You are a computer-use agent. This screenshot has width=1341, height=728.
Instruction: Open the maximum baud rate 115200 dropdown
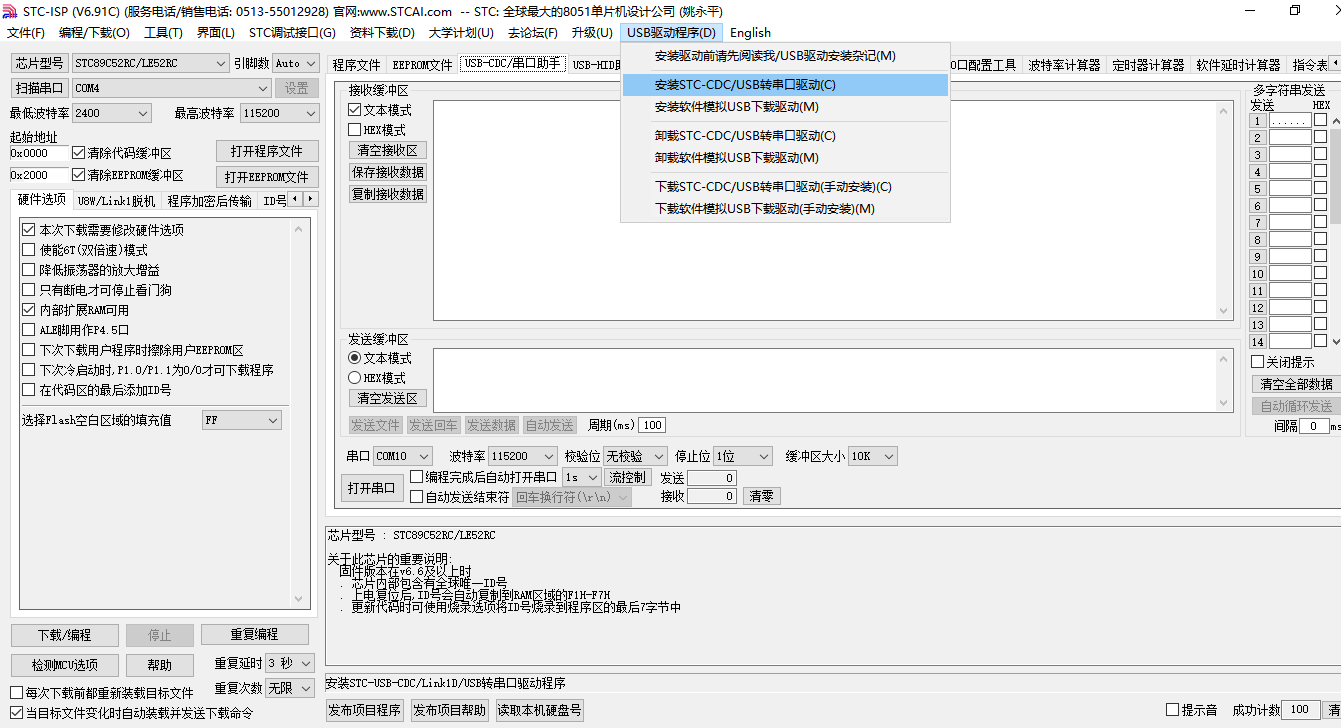point(280,114)
